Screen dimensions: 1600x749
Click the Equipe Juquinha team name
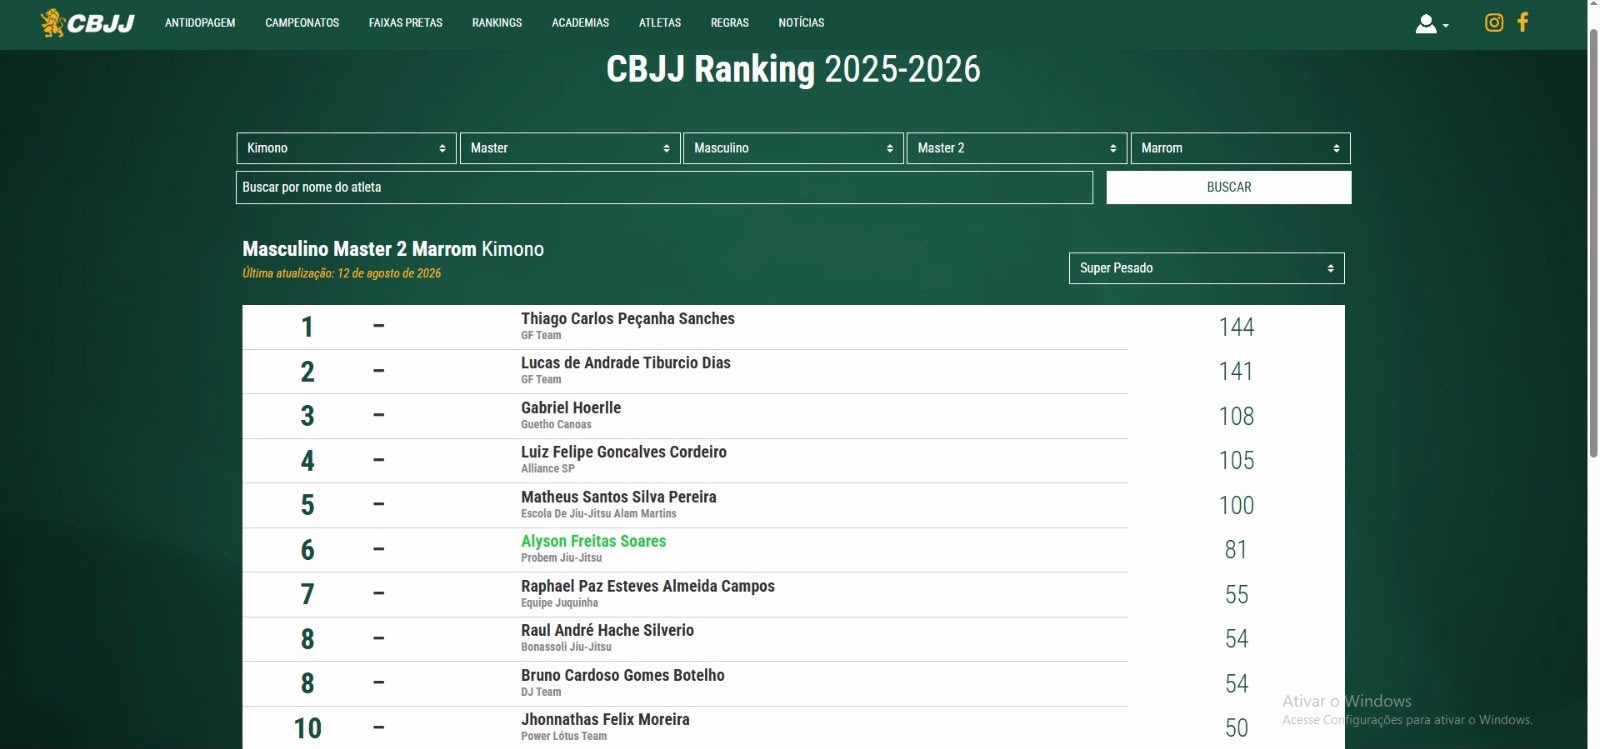(x=559, y=603)
